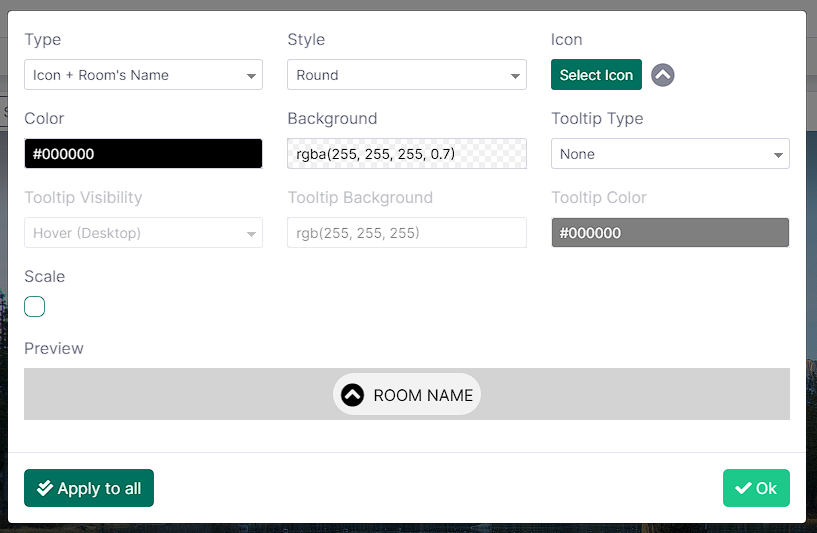Click the Tooltip Color swatch field

(x=670, y=233)
